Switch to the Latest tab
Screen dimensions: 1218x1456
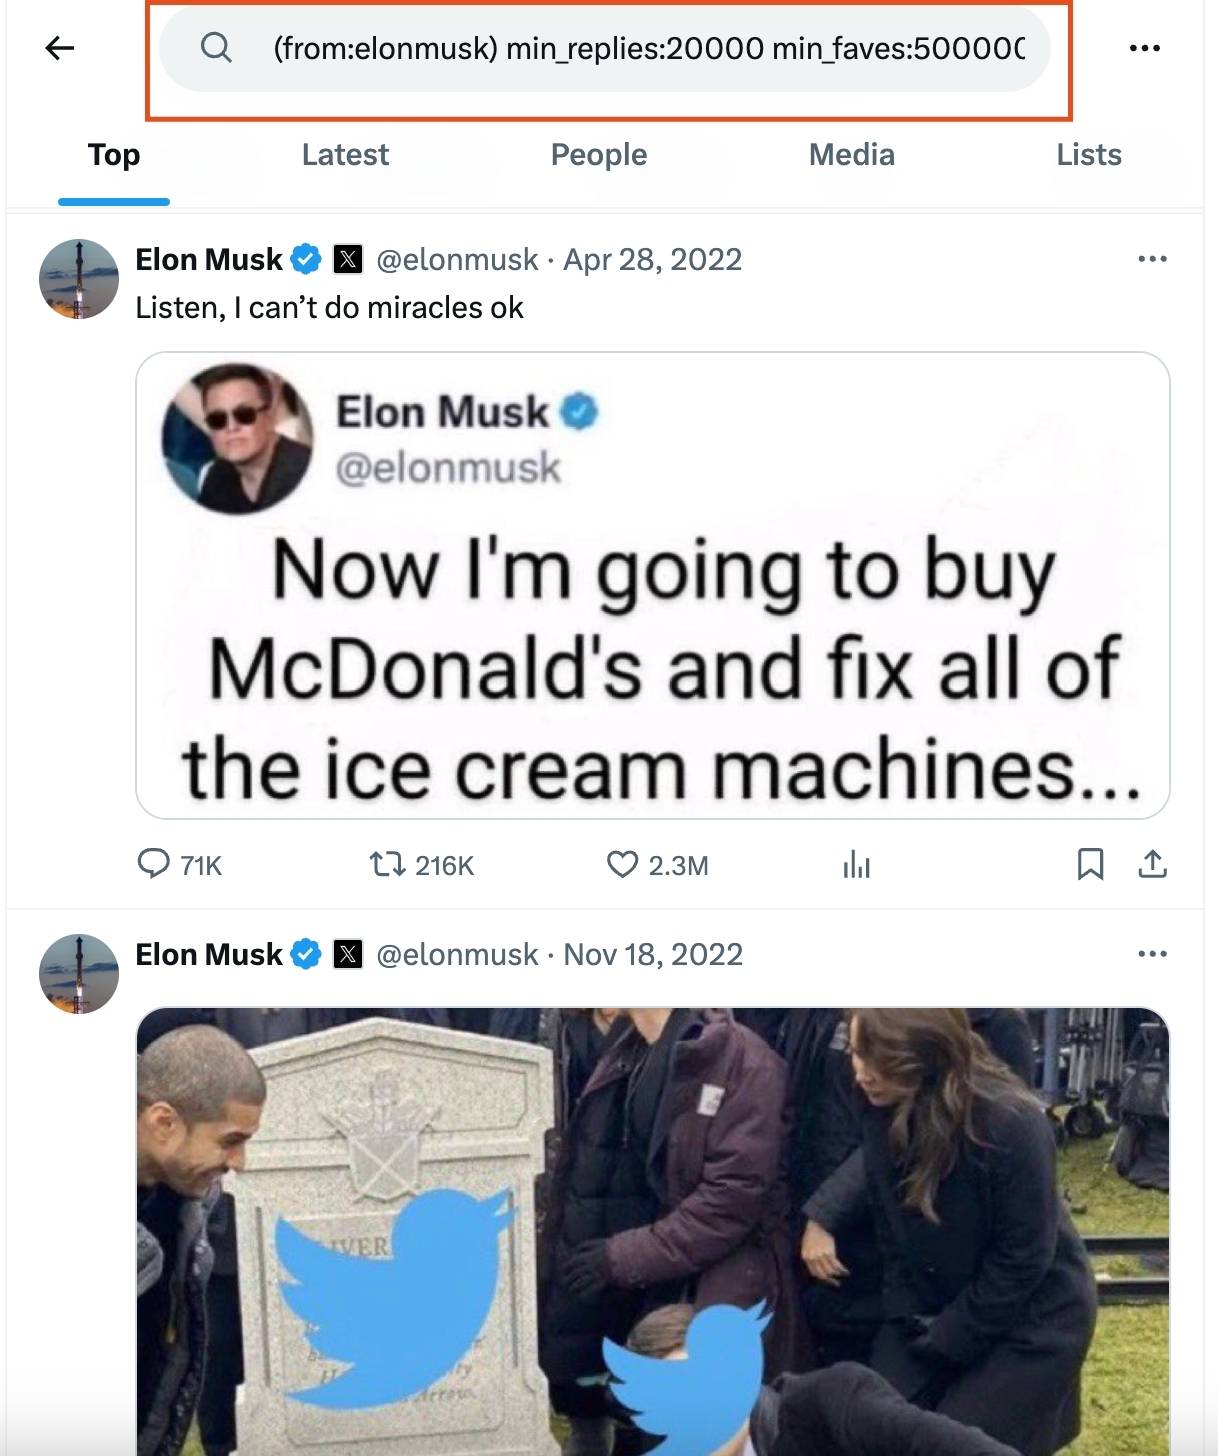coord(345,155)
